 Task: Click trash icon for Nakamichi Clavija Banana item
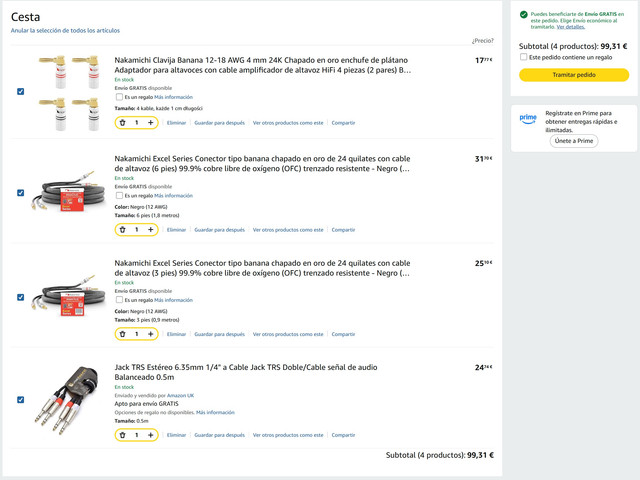[x=122, y=122]
